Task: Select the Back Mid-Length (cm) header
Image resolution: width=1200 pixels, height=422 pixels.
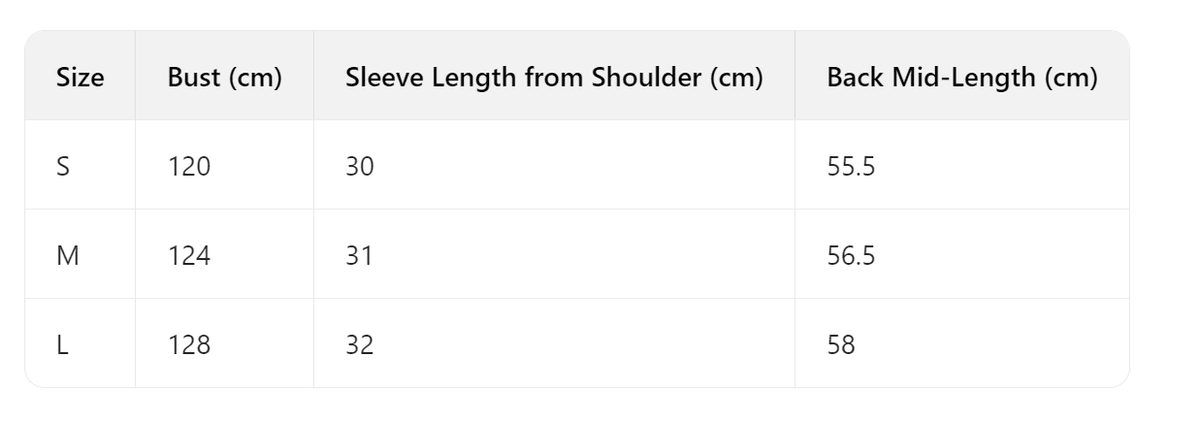Action: pyautogui.click(x=962, y=78)
